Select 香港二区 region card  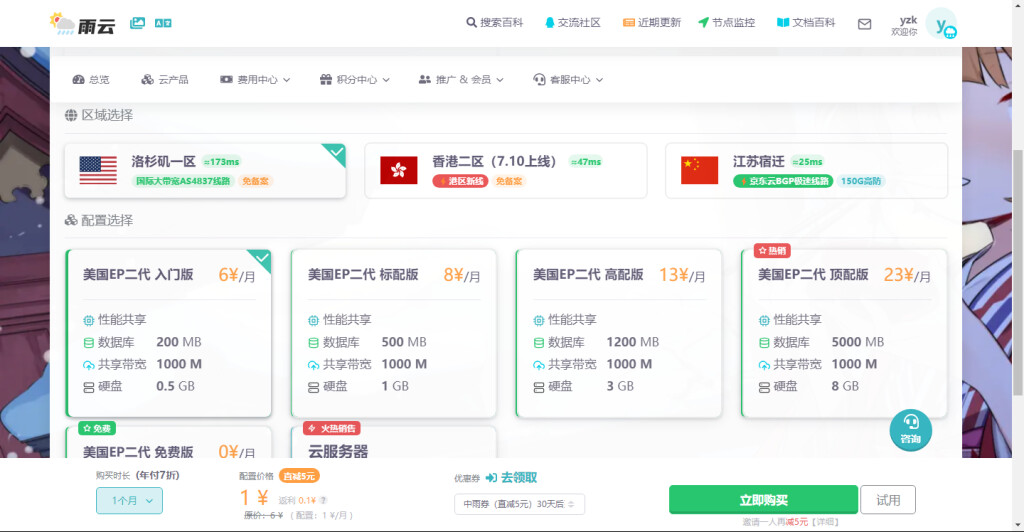(x=505, y=170)
